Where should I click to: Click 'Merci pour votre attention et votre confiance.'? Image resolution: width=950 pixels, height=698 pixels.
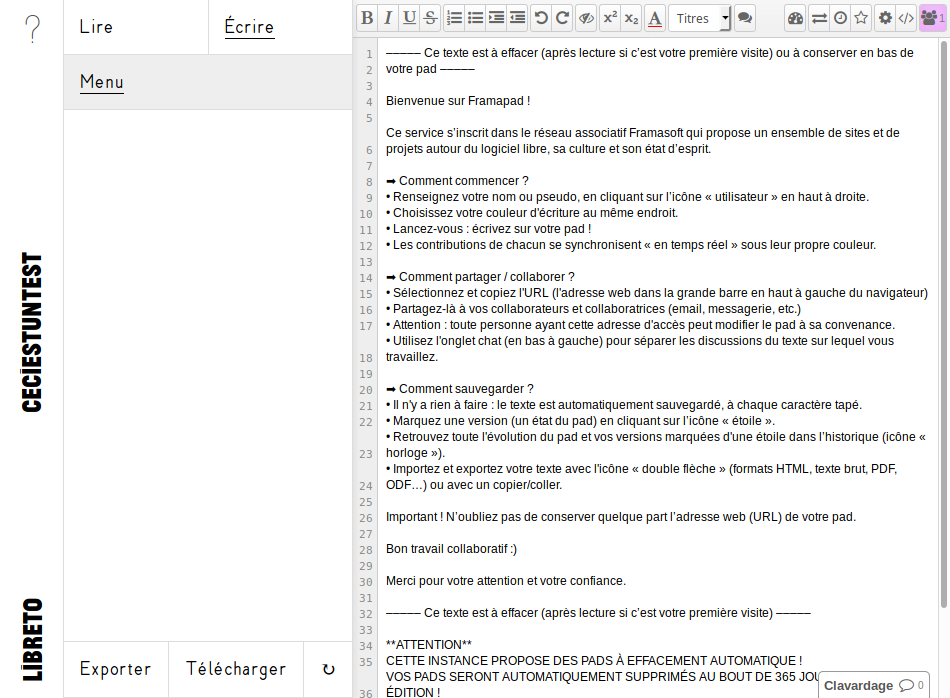[x=506, y=581]
